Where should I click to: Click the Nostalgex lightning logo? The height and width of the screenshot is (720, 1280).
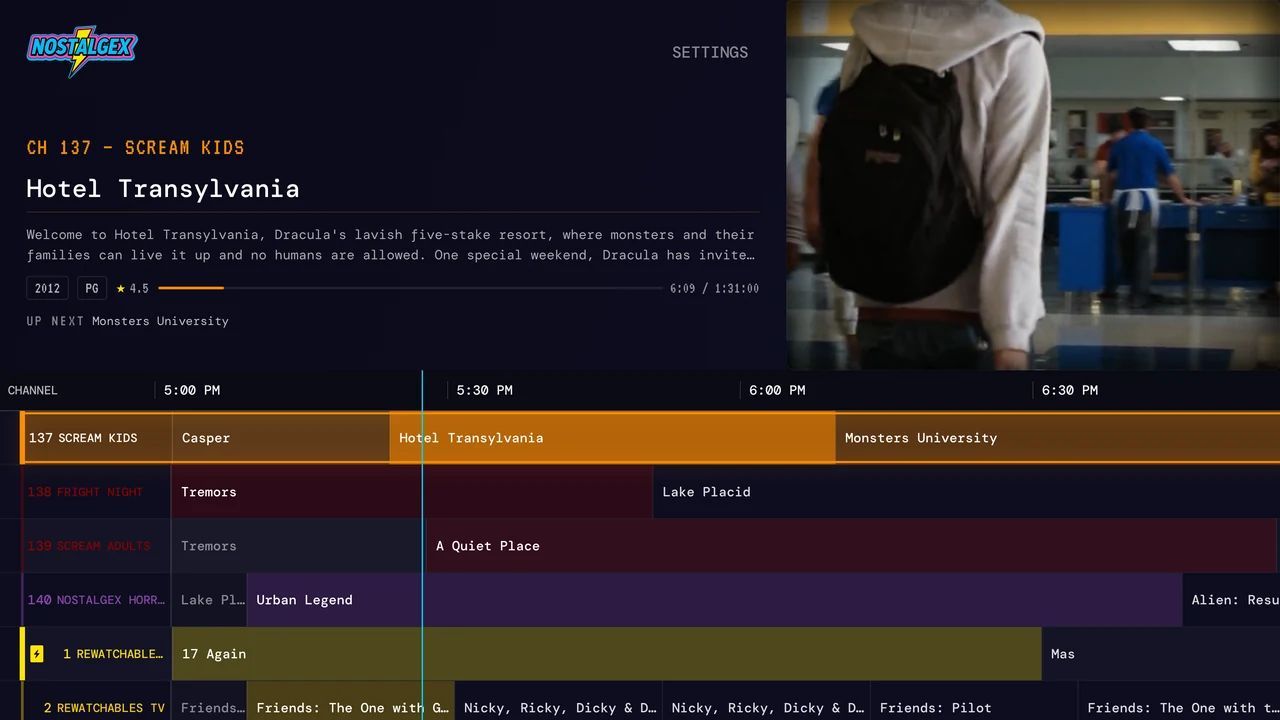81,51
